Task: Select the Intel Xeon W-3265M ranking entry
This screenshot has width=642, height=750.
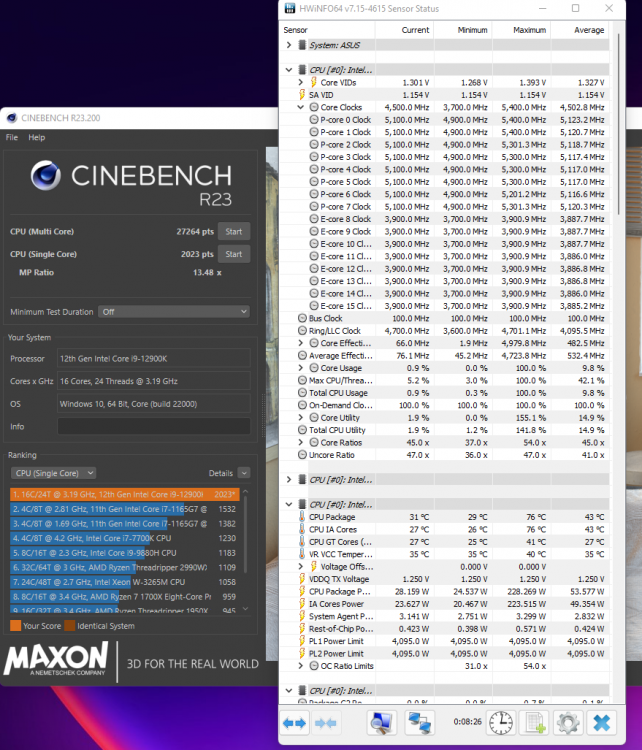Action: [124, 582]
